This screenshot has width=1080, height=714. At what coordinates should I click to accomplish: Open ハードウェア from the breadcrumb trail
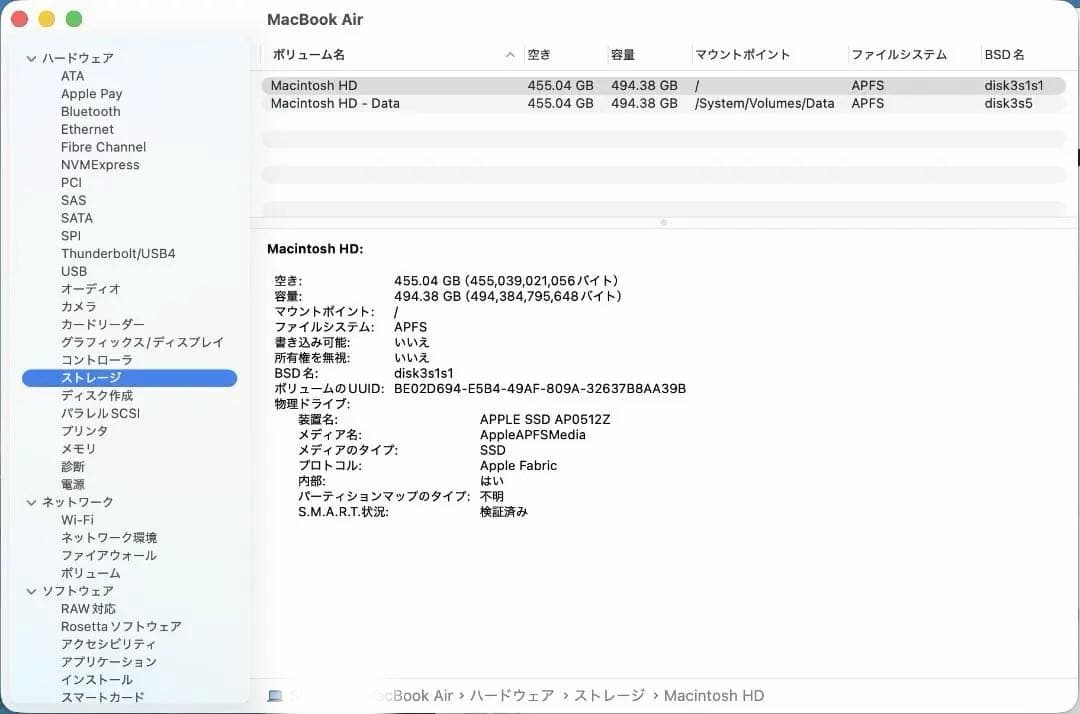tap(510, 695)
